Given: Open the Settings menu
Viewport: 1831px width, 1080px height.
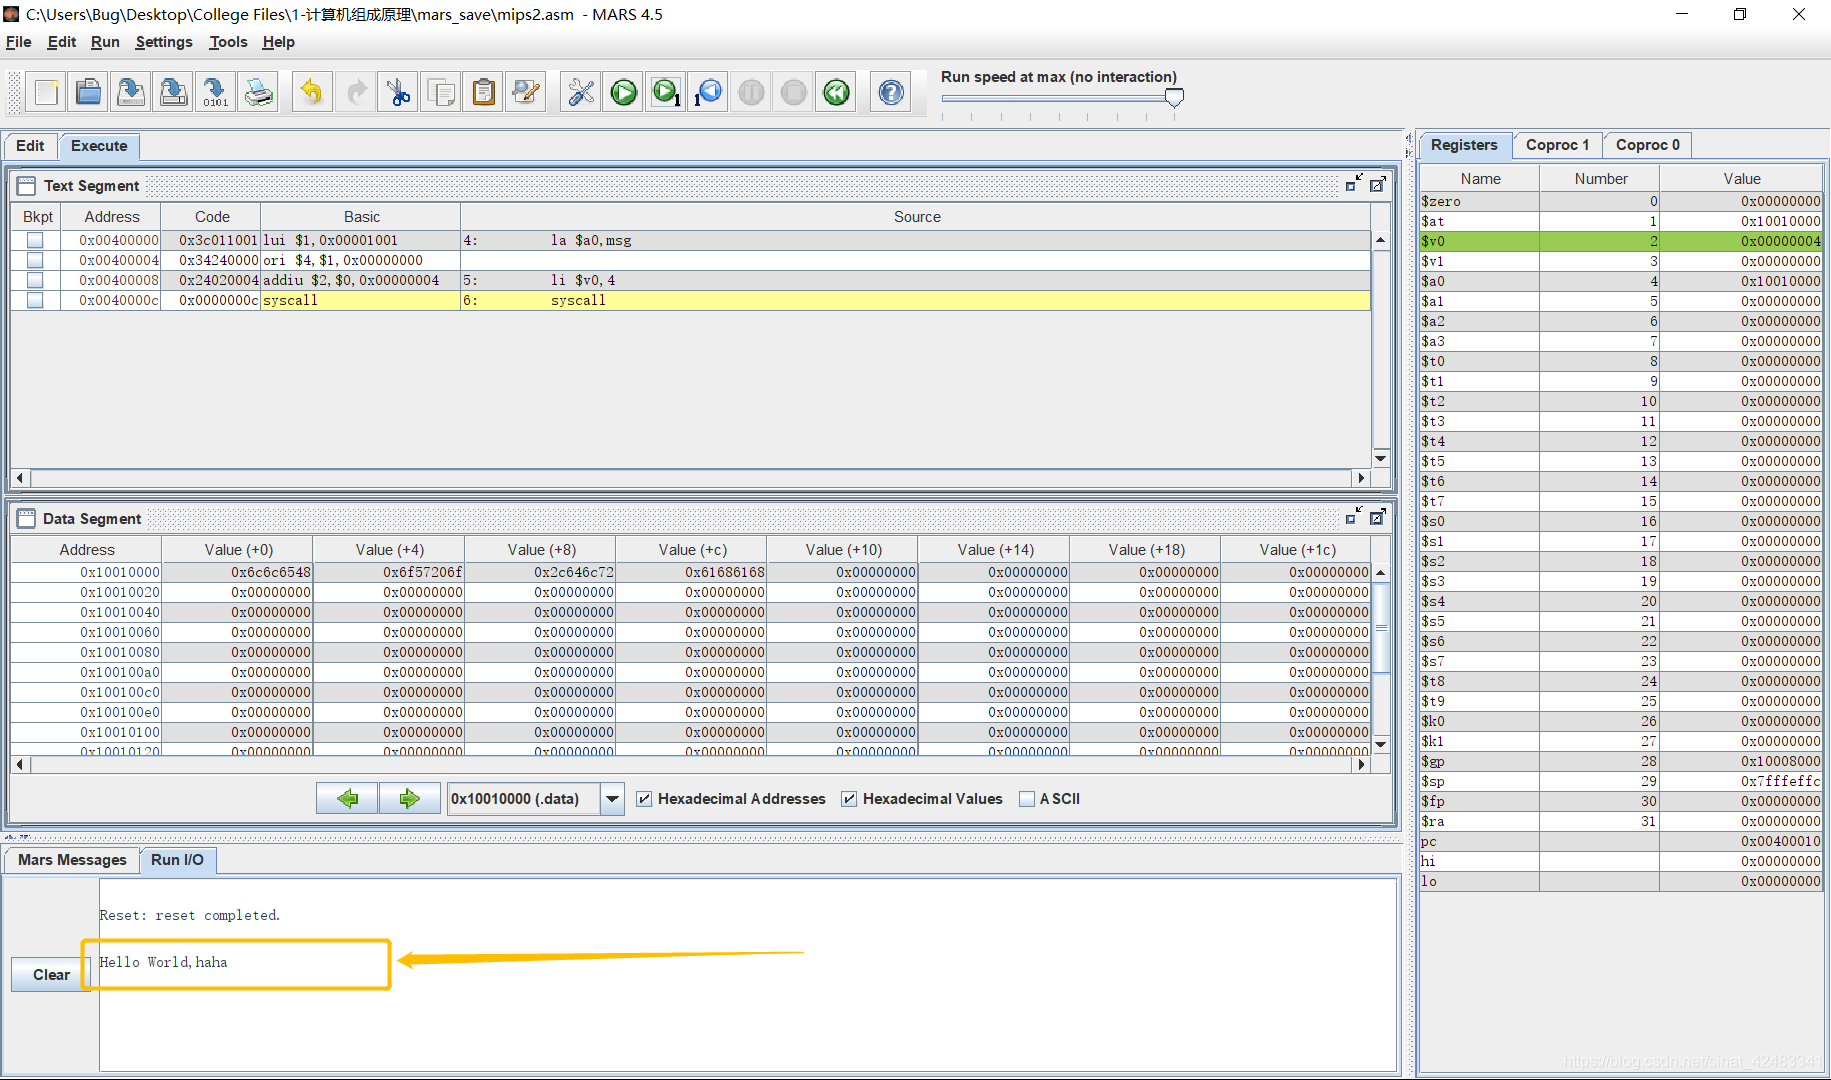Looking at the screenshot, I should pyautogui.click(x=164, y=42).
